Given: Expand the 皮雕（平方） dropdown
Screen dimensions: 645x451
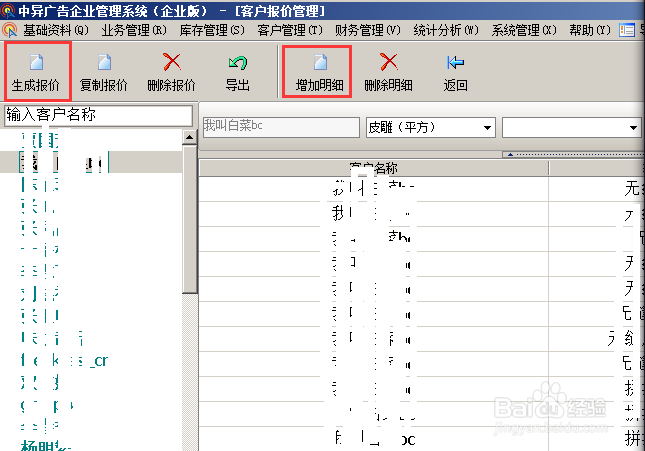Looking at the screenshot, I should [x=487, y=128].
